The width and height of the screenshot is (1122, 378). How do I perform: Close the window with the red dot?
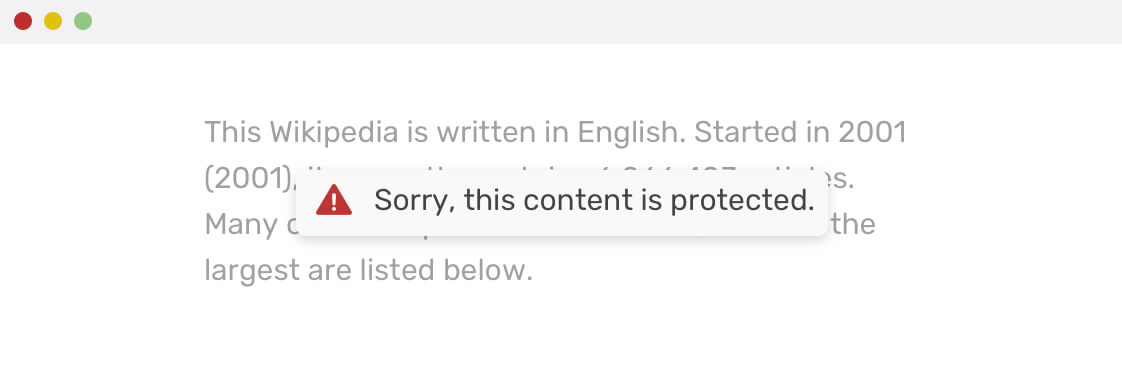[23, 21]
